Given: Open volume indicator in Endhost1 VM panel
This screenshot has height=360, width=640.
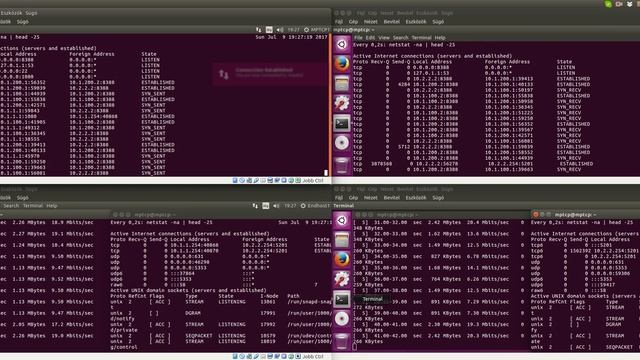Looking at the screenshot, I should (276, 206).
